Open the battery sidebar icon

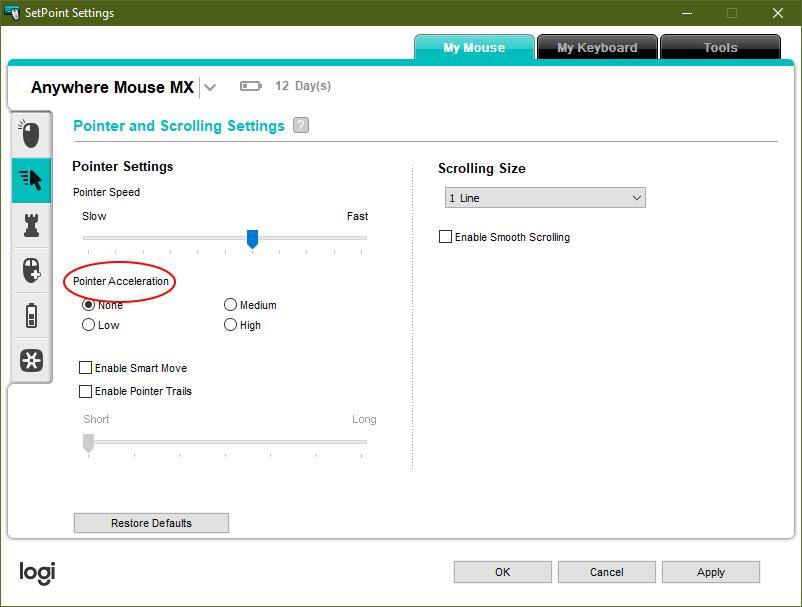pos(31,316)
